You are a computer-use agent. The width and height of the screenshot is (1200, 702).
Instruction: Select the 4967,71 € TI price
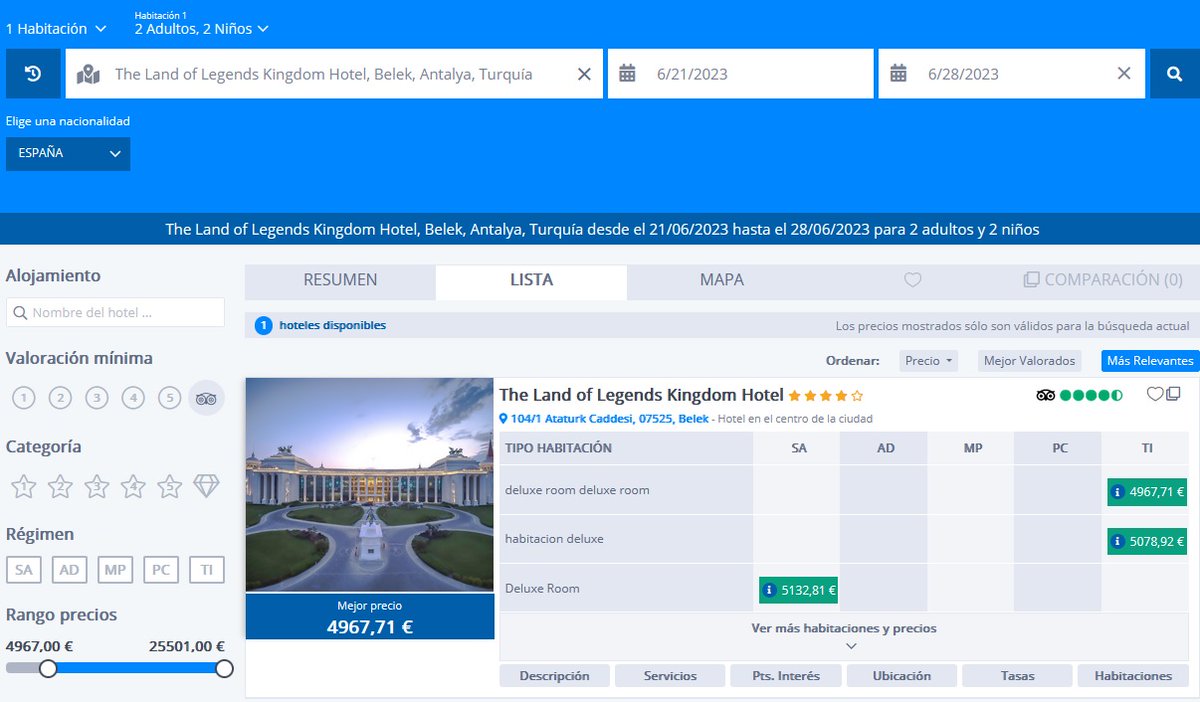[x=1147, y=492]
